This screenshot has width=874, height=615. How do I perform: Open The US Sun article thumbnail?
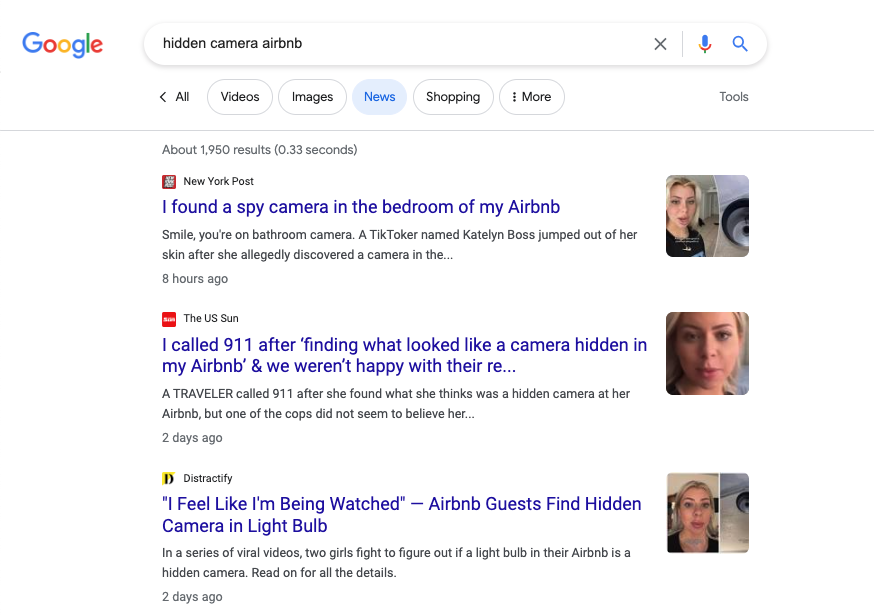[x=707, y=353]
